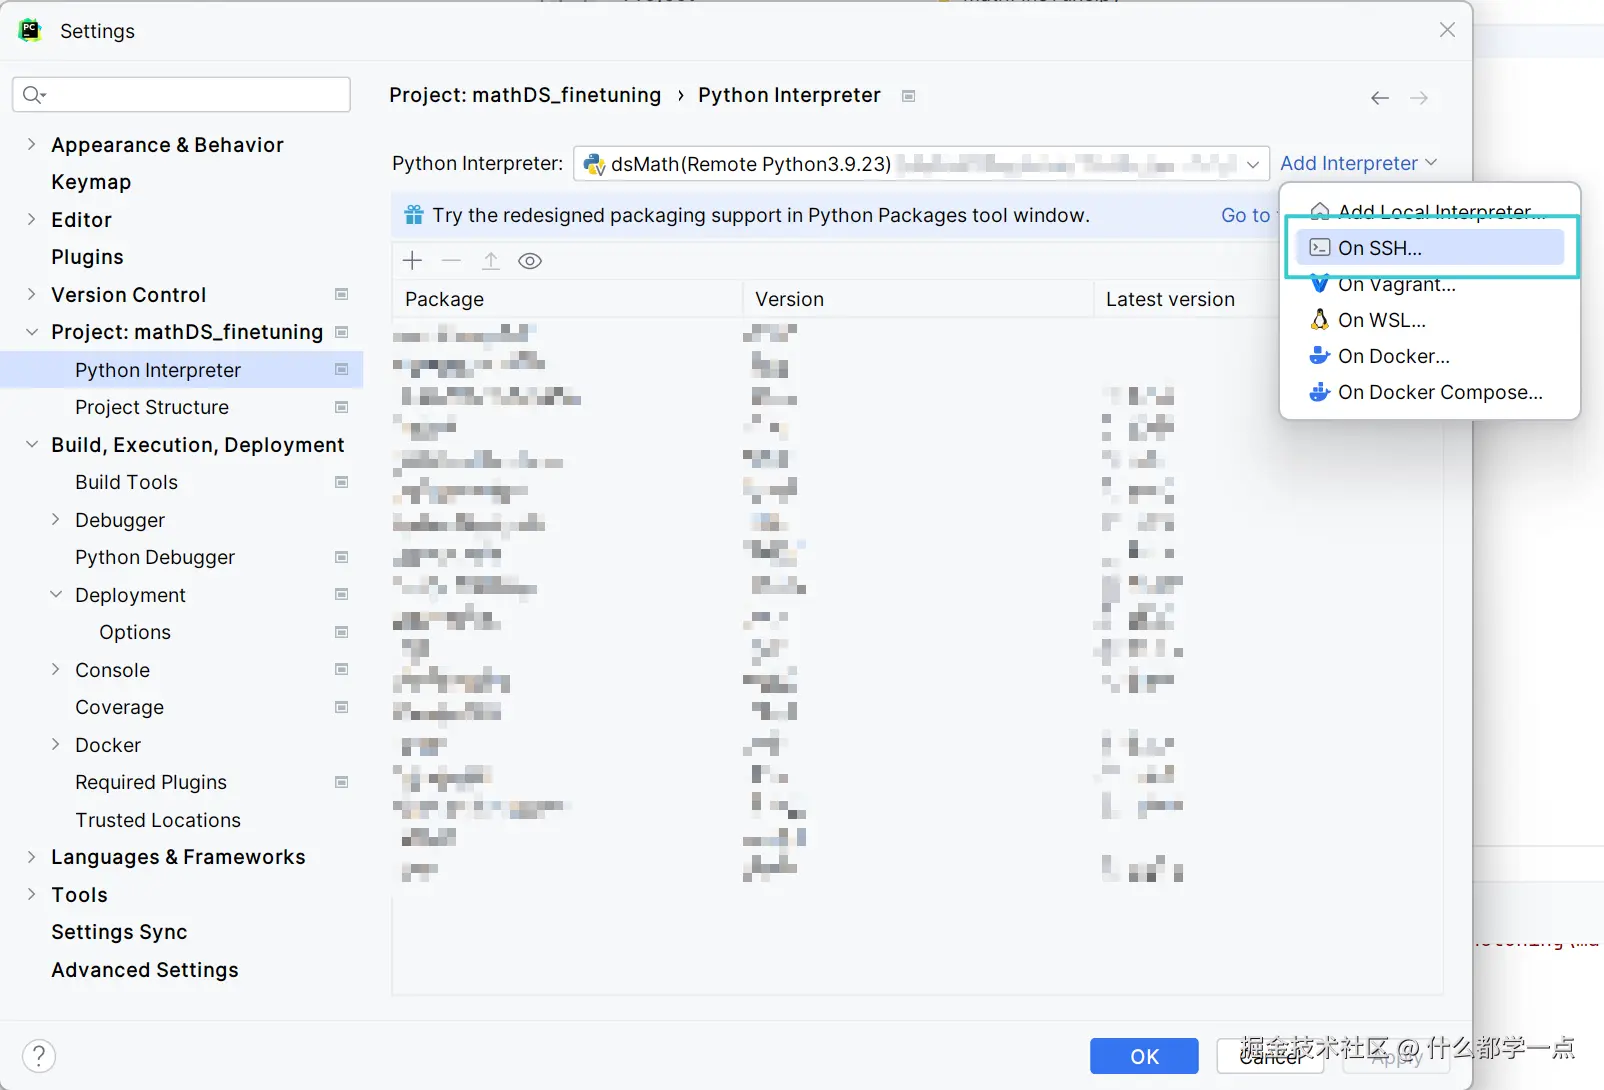1604x1090 pixels.
Task: Open Project Structure settings
Action: click(x=152, y=407)
